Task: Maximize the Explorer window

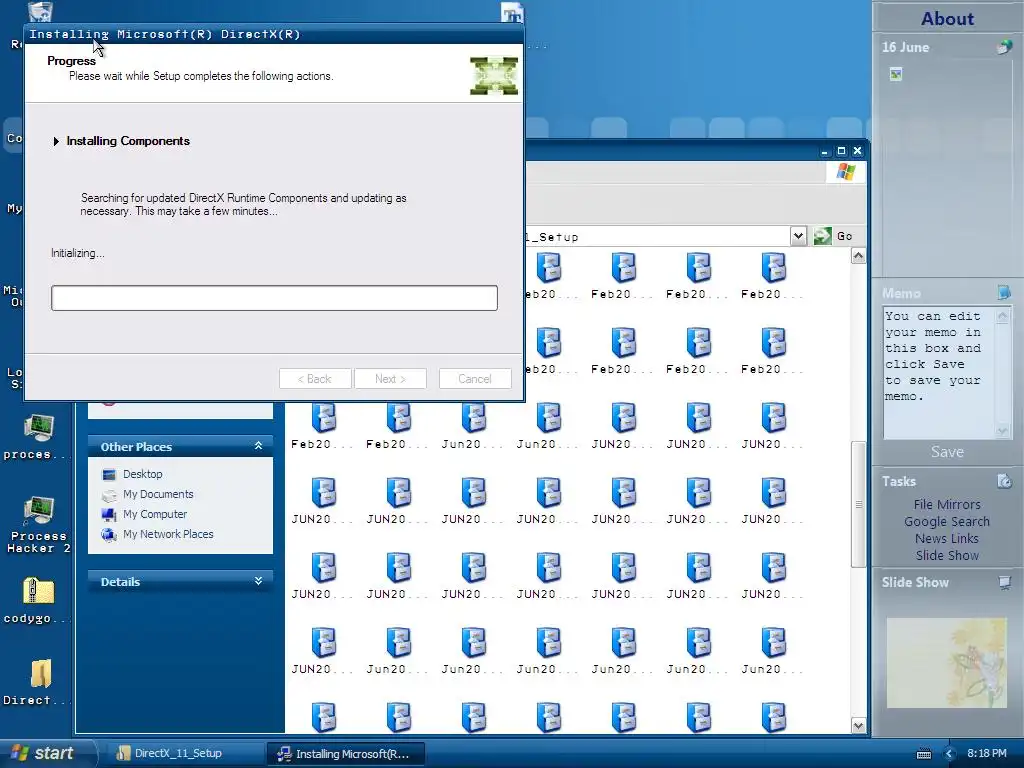Action: coord(841,151)
